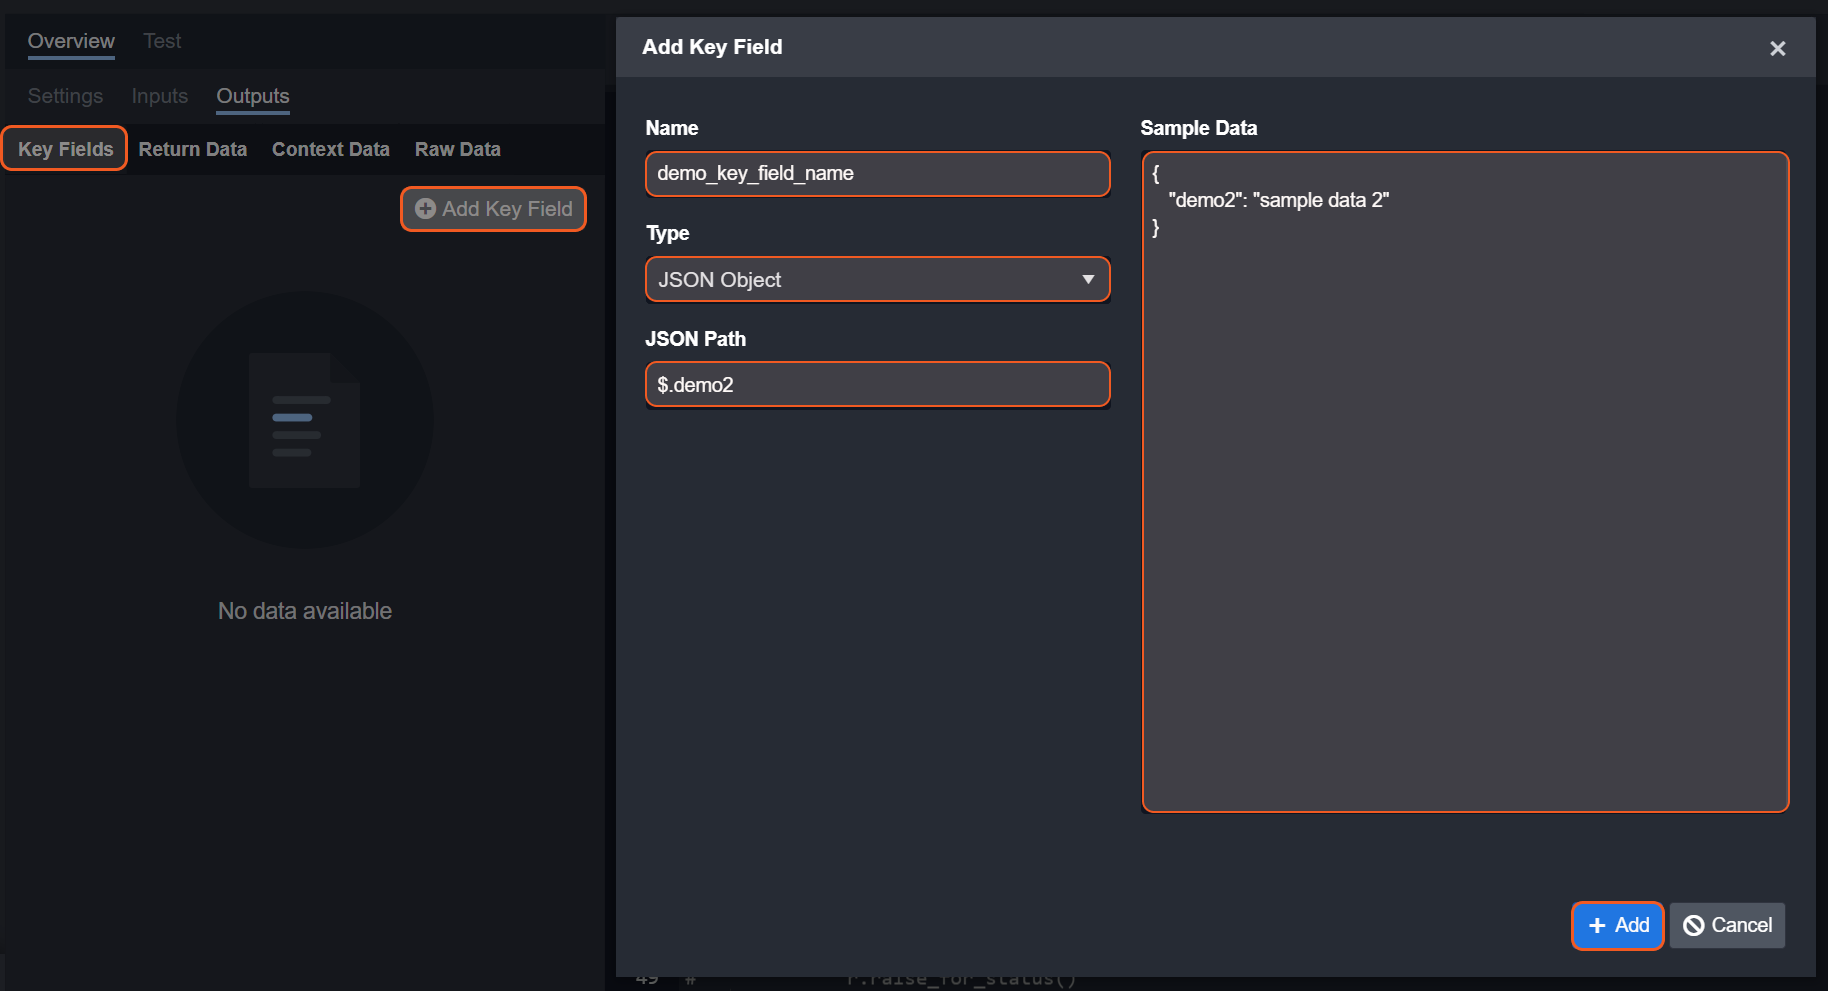Click the plus icon on the blue Add button
The image size is (1828, 991).
[x=1597, y=926]
